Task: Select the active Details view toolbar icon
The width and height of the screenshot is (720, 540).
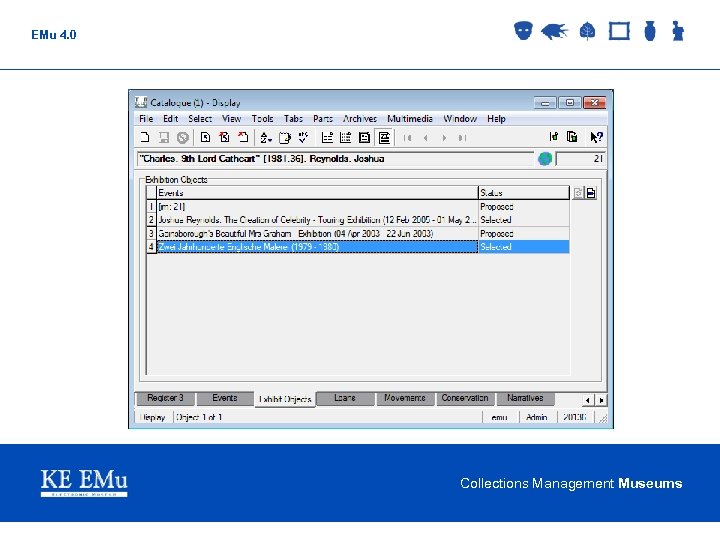Action: pyautogui.click(x=384, y=137)
